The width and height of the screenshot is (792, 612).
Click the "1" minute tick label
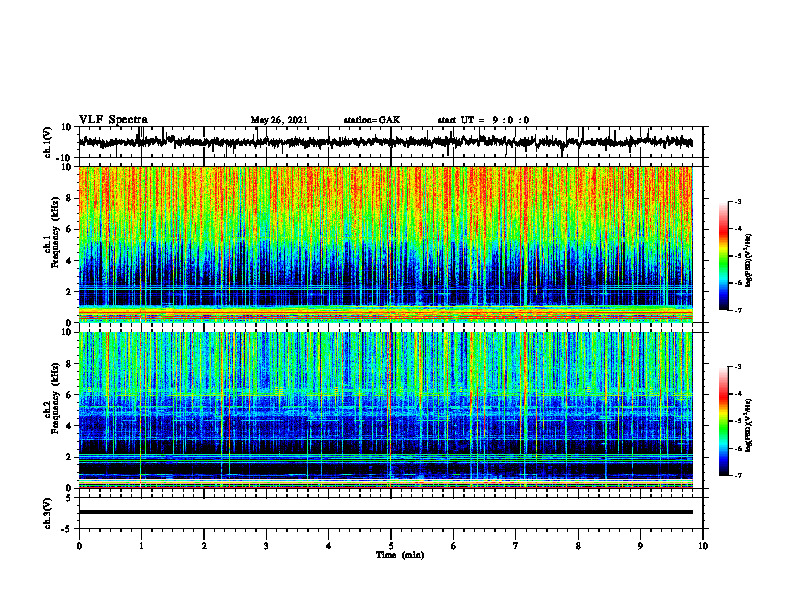[x=141, y=546]
